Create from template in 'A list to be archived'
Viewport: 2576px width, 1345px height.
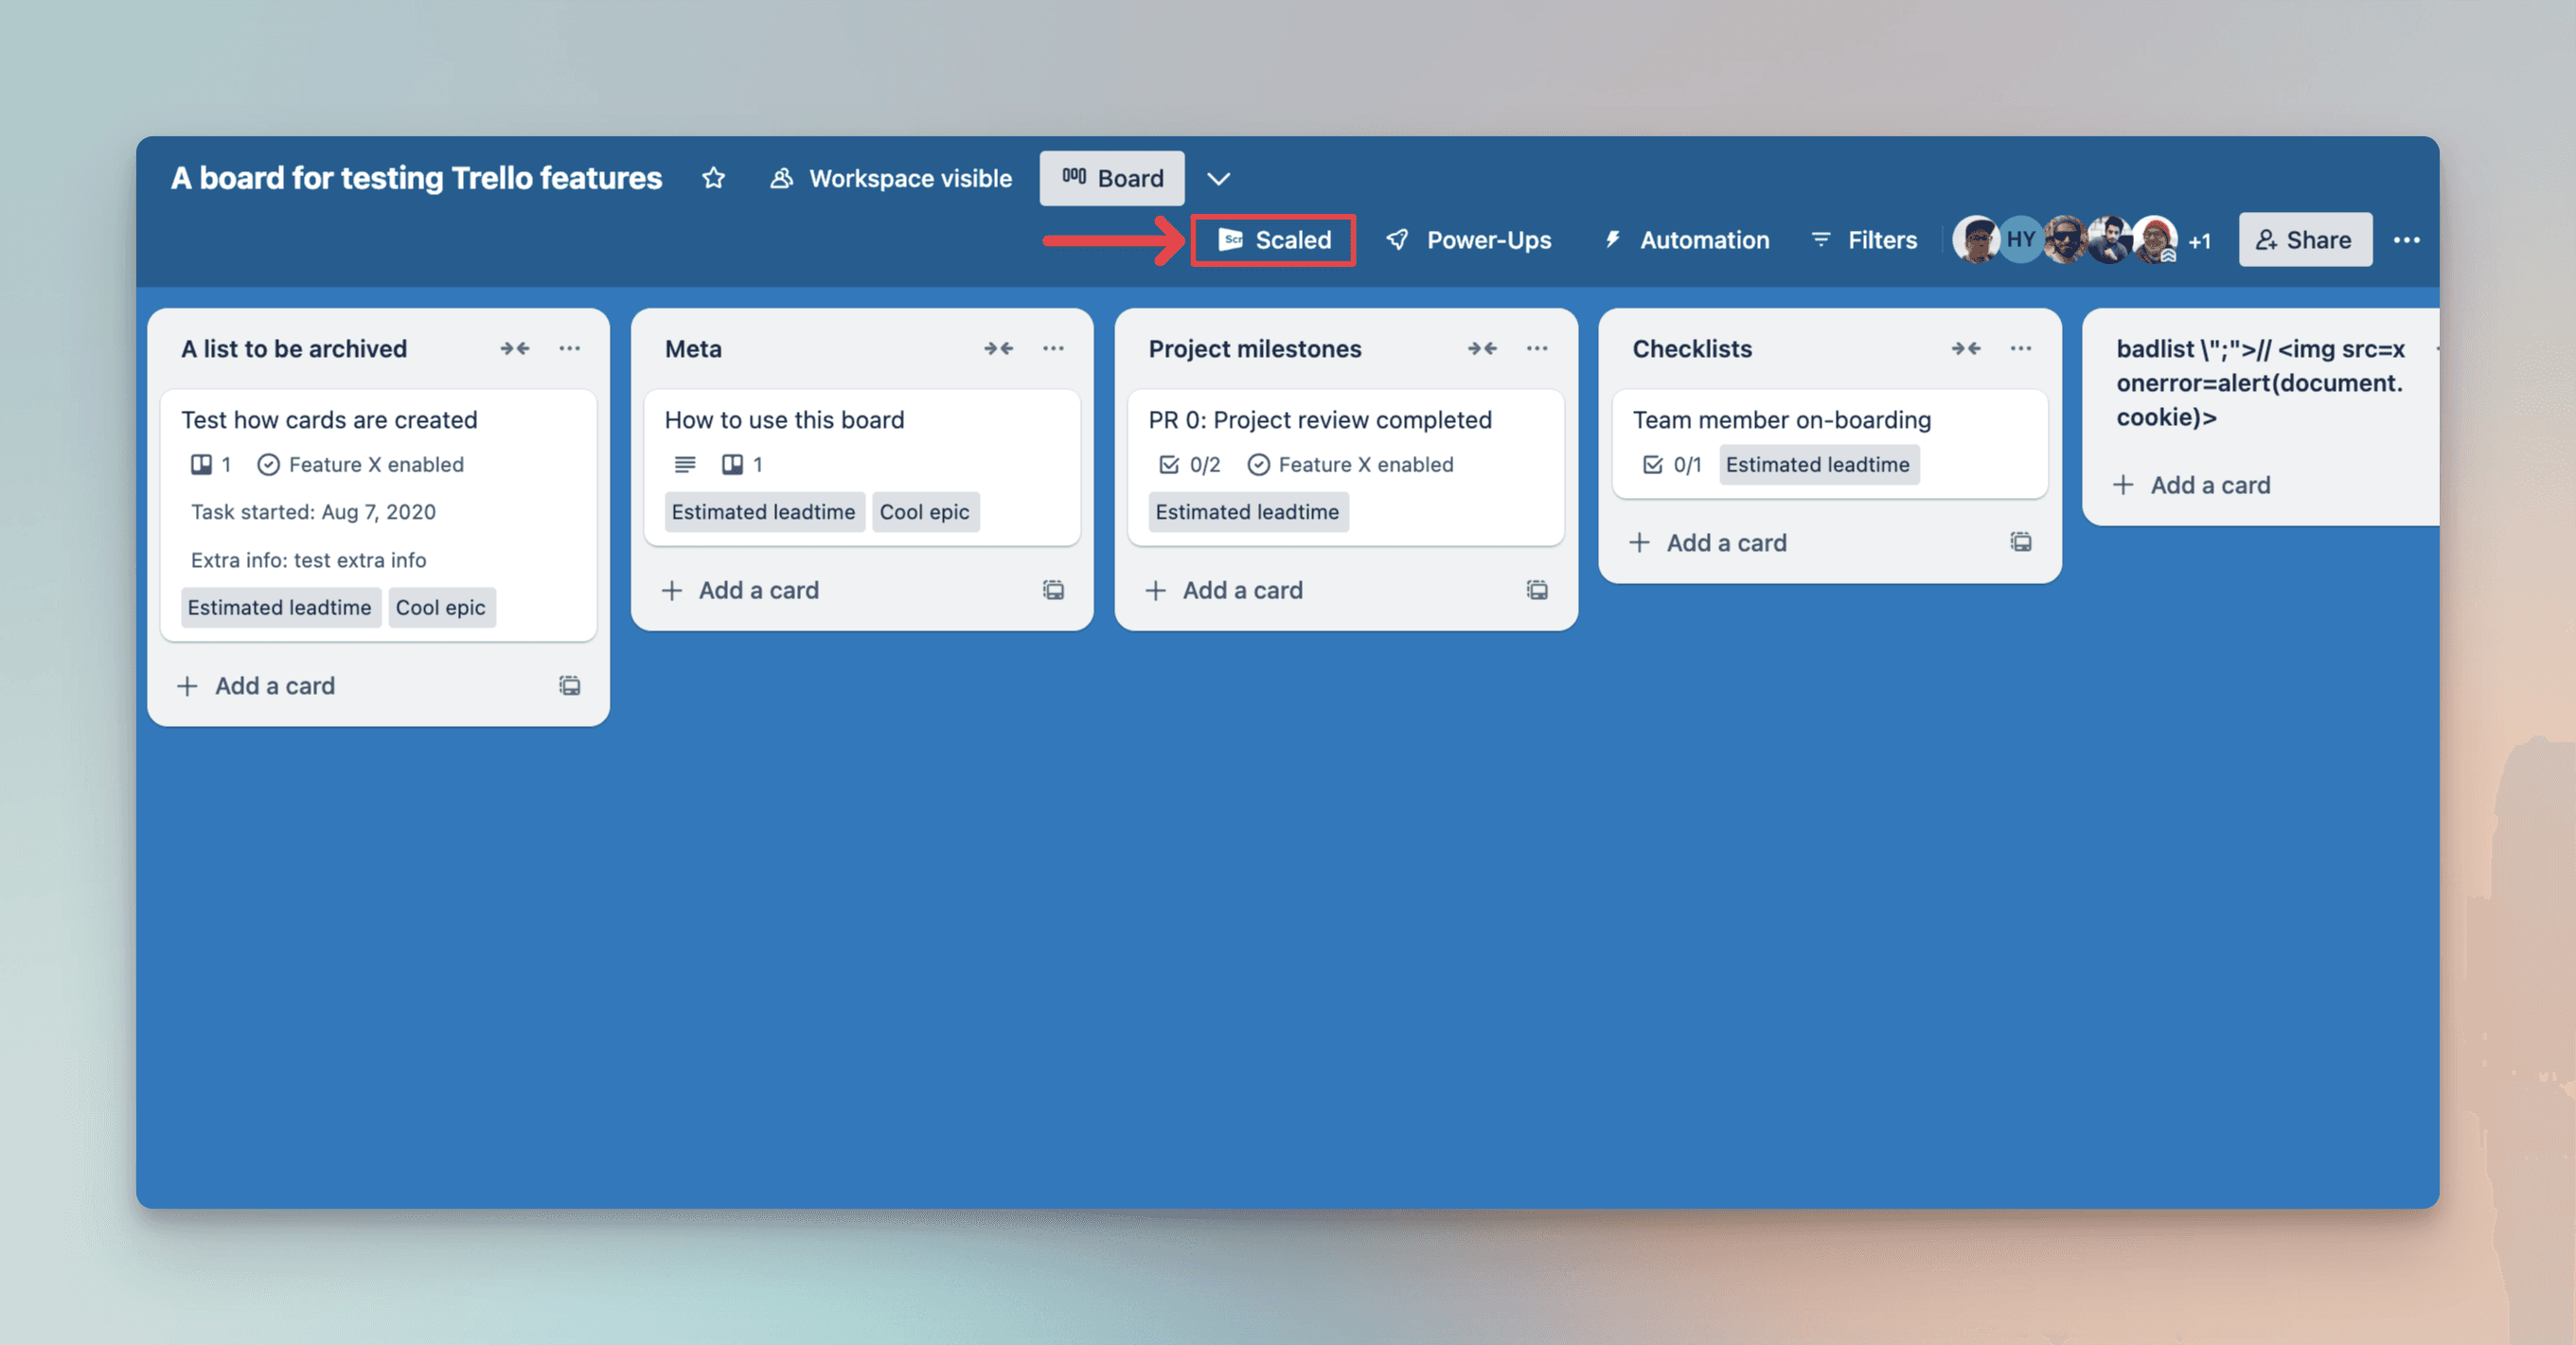point(569,686)
